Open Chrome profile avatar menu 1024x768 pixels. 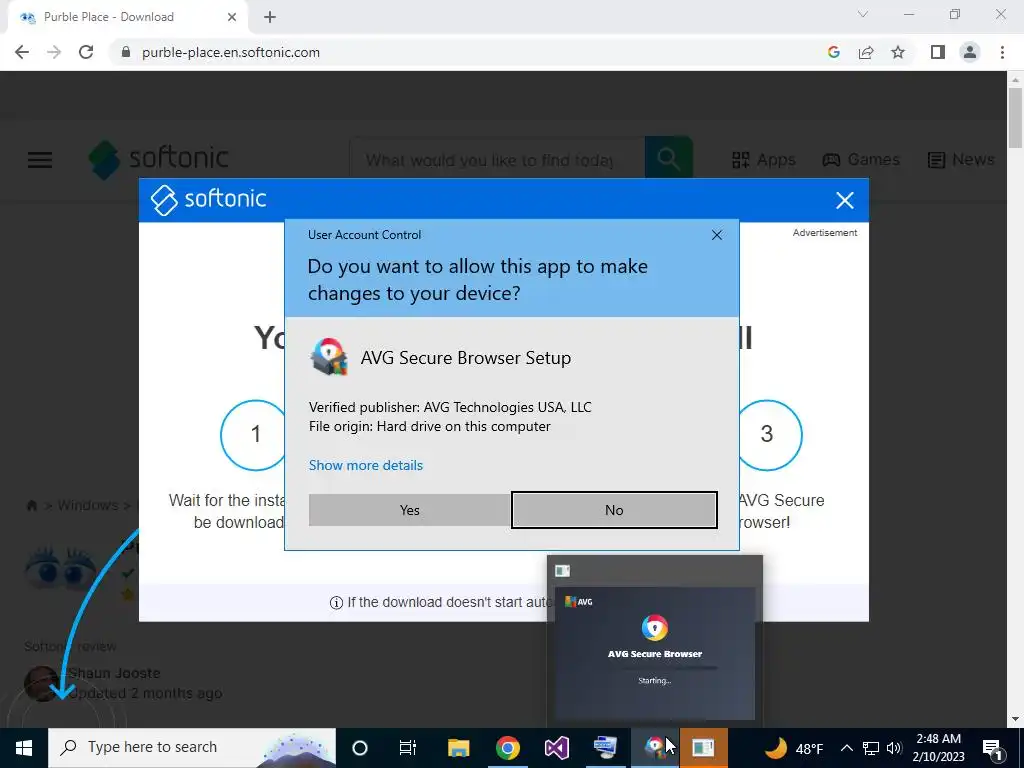pyautogui.click(x=970, y=52)
